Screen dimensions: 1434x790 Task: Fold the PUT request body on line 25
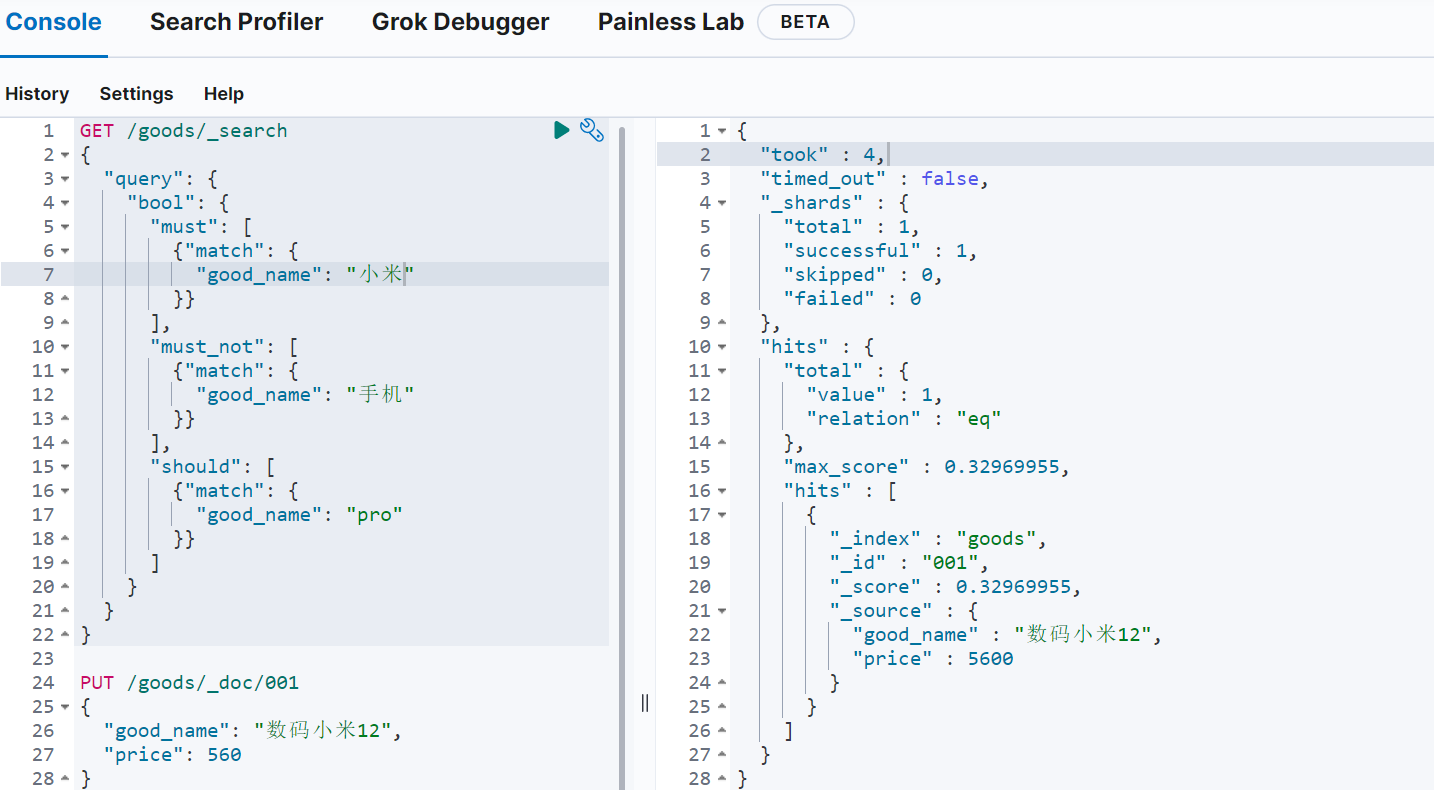(x=65, y=707)
